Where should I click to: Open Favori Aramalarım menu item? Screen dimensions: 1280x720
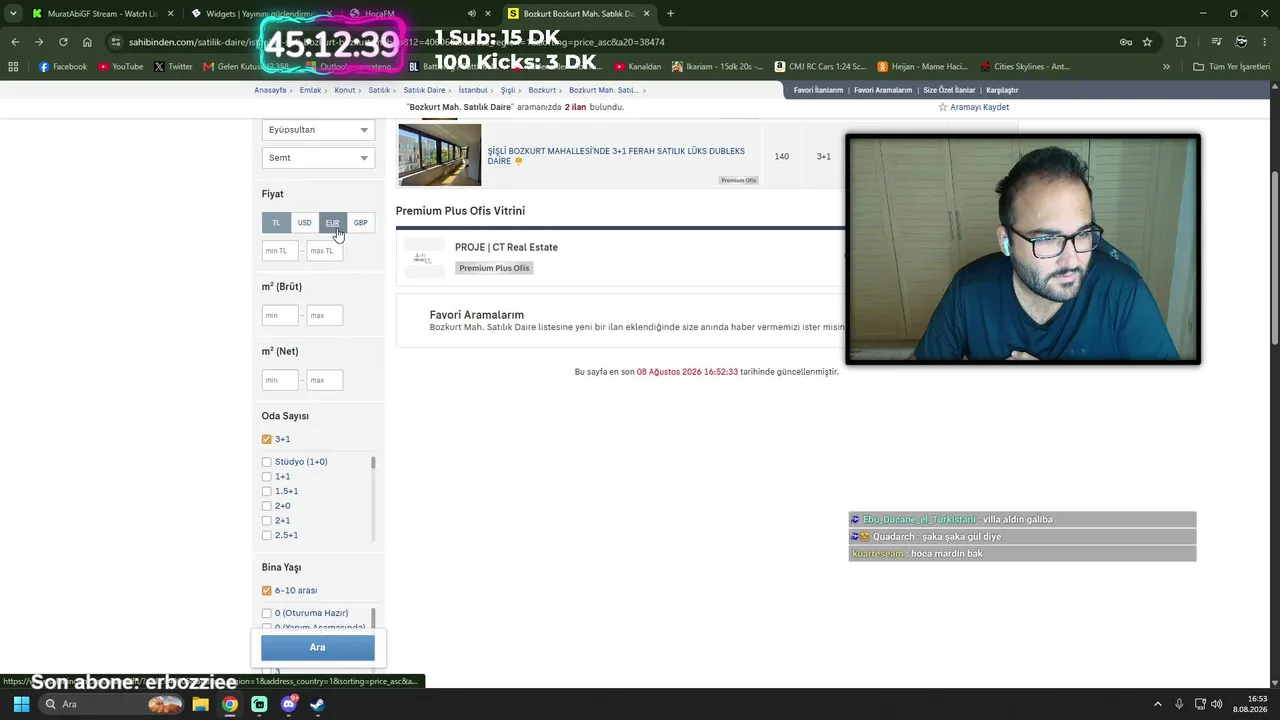[883, 90]
